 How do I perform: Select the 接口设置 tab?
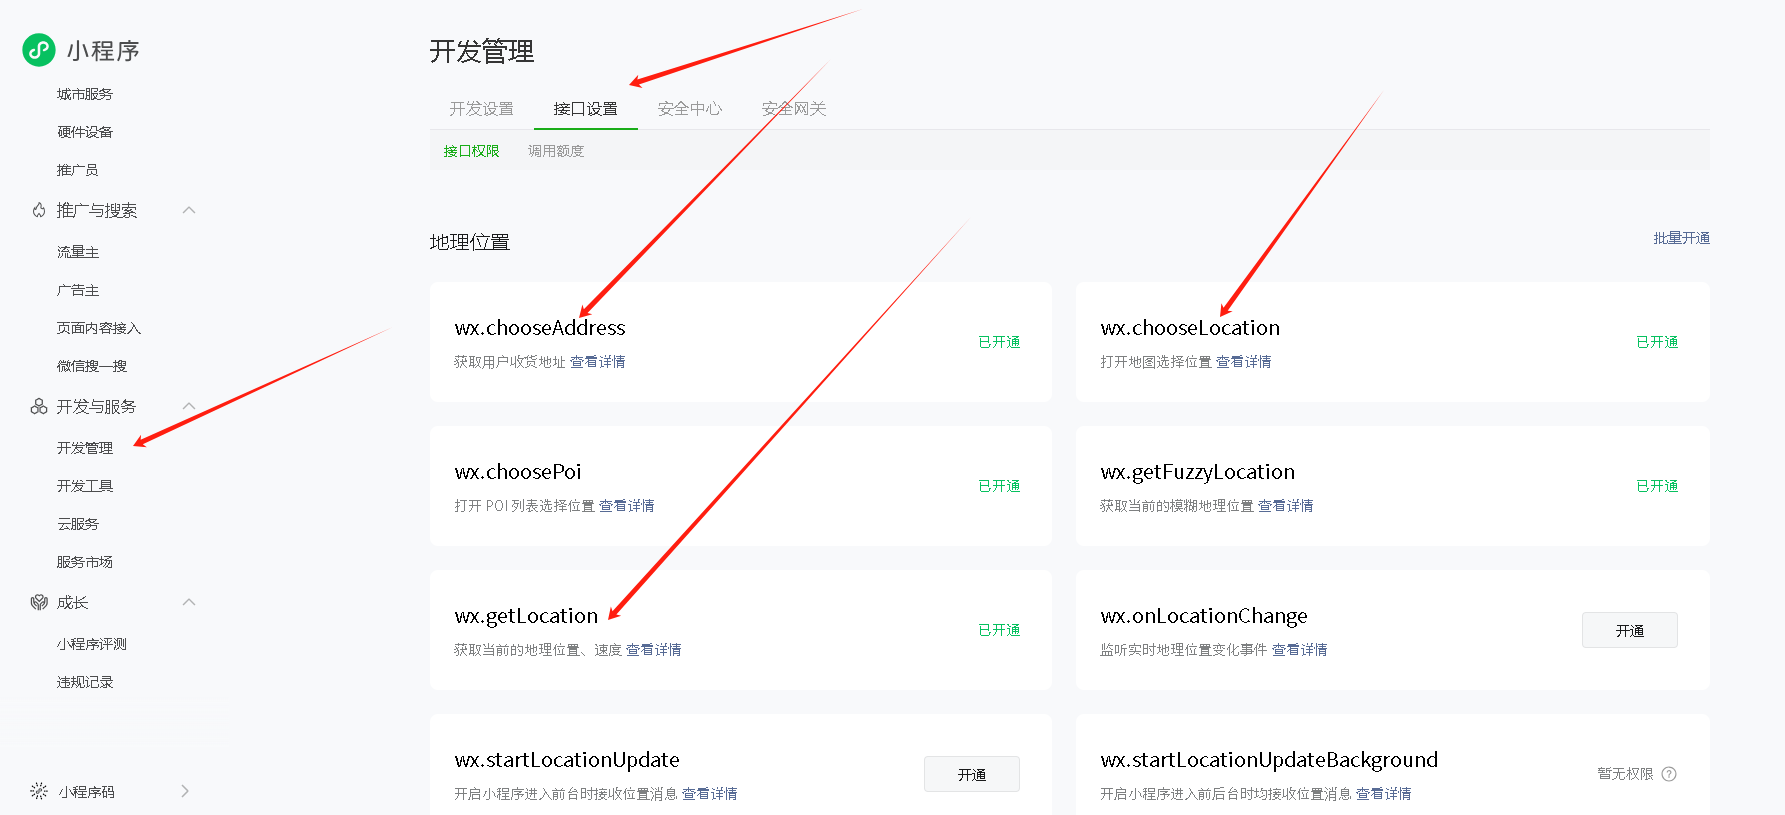(x=585, y=109)
